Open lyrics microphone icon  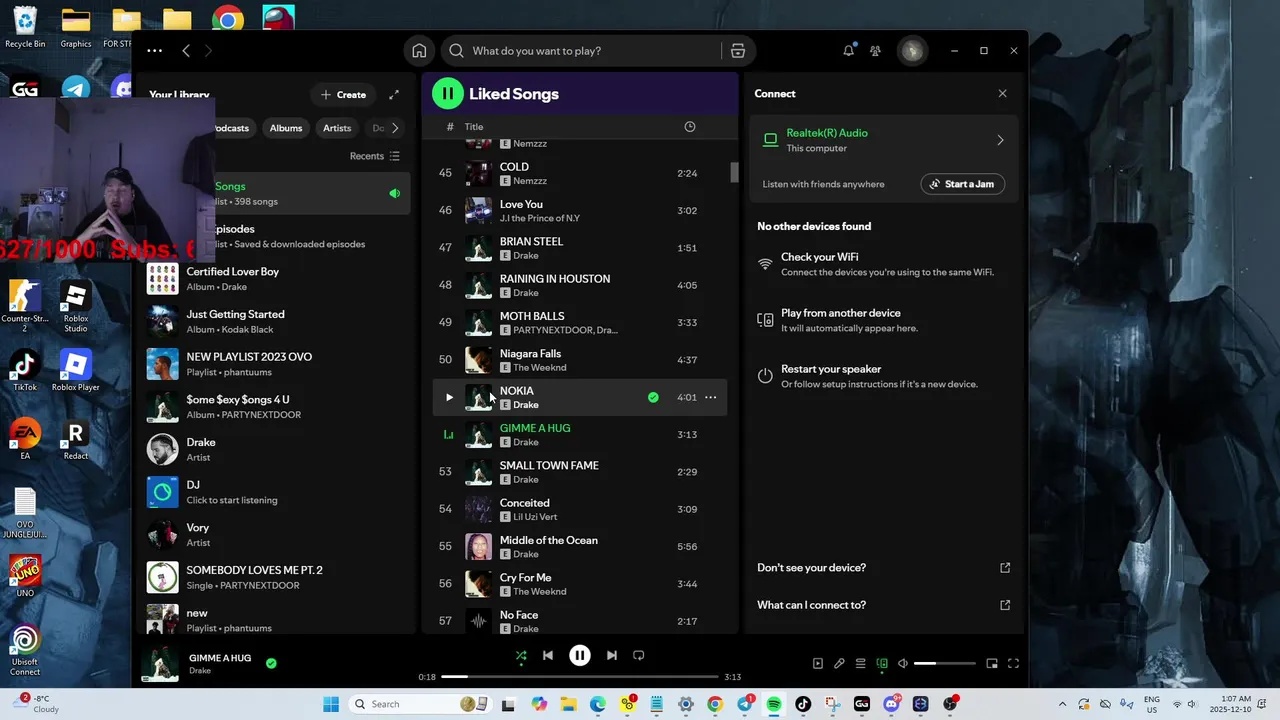[839, 663]
